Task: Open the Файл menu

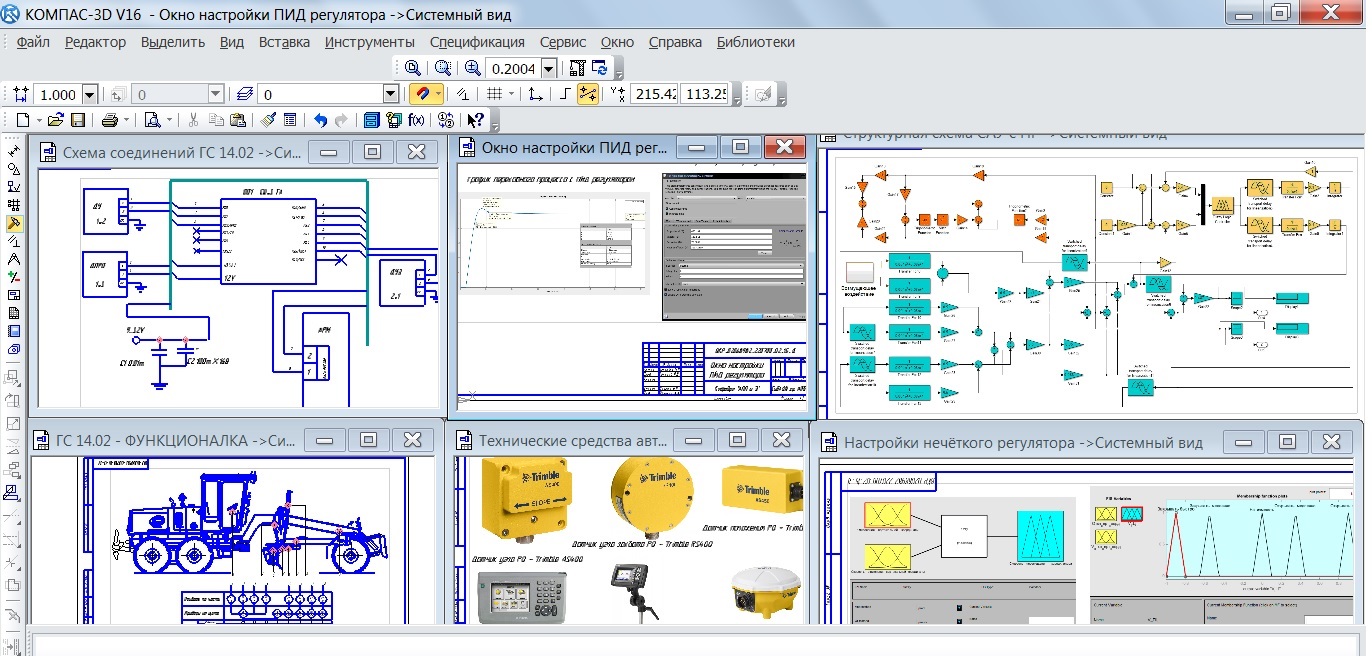Action: [33, 42]
